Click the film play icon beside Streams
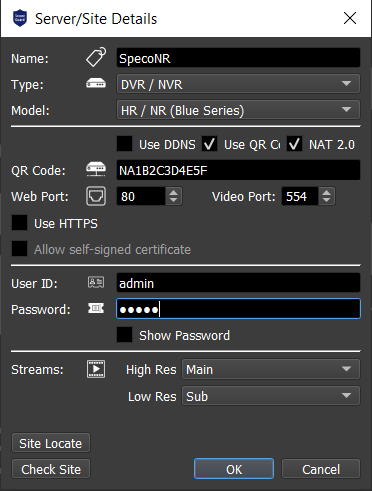372x491 pixels. coord(96,369)
